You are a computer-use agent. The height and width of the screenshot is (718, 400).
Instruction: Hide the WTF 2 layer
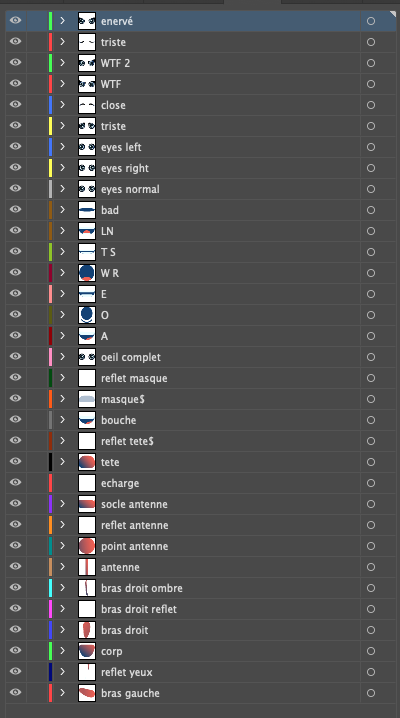tap(16, 63)
